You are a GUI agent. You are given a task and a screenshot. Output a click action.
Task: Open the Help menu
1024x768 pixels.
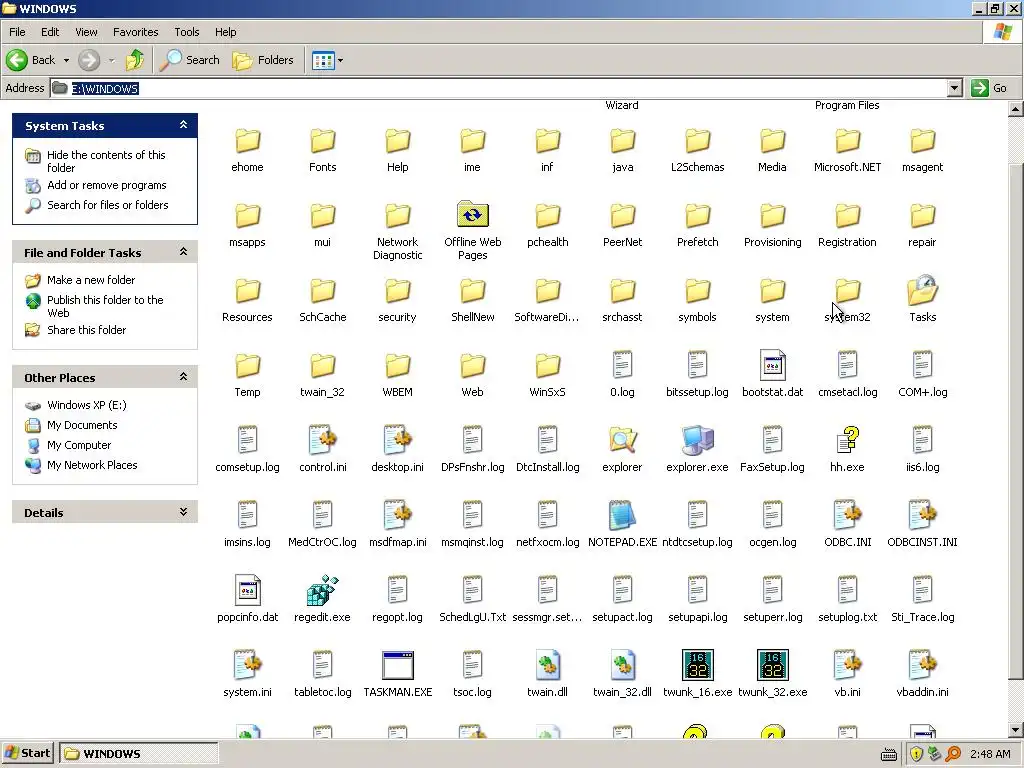click(225, 32)
